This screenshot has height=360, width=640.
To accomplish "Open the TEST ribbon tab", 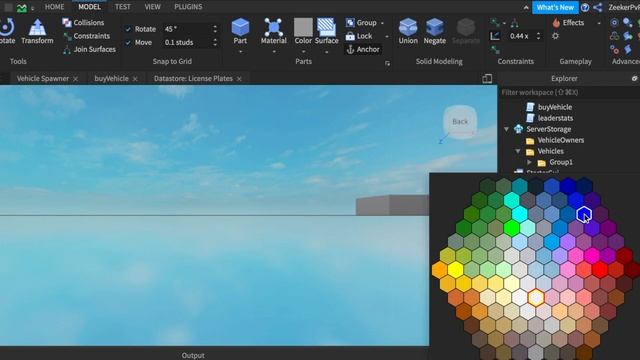I will [122, 7].
